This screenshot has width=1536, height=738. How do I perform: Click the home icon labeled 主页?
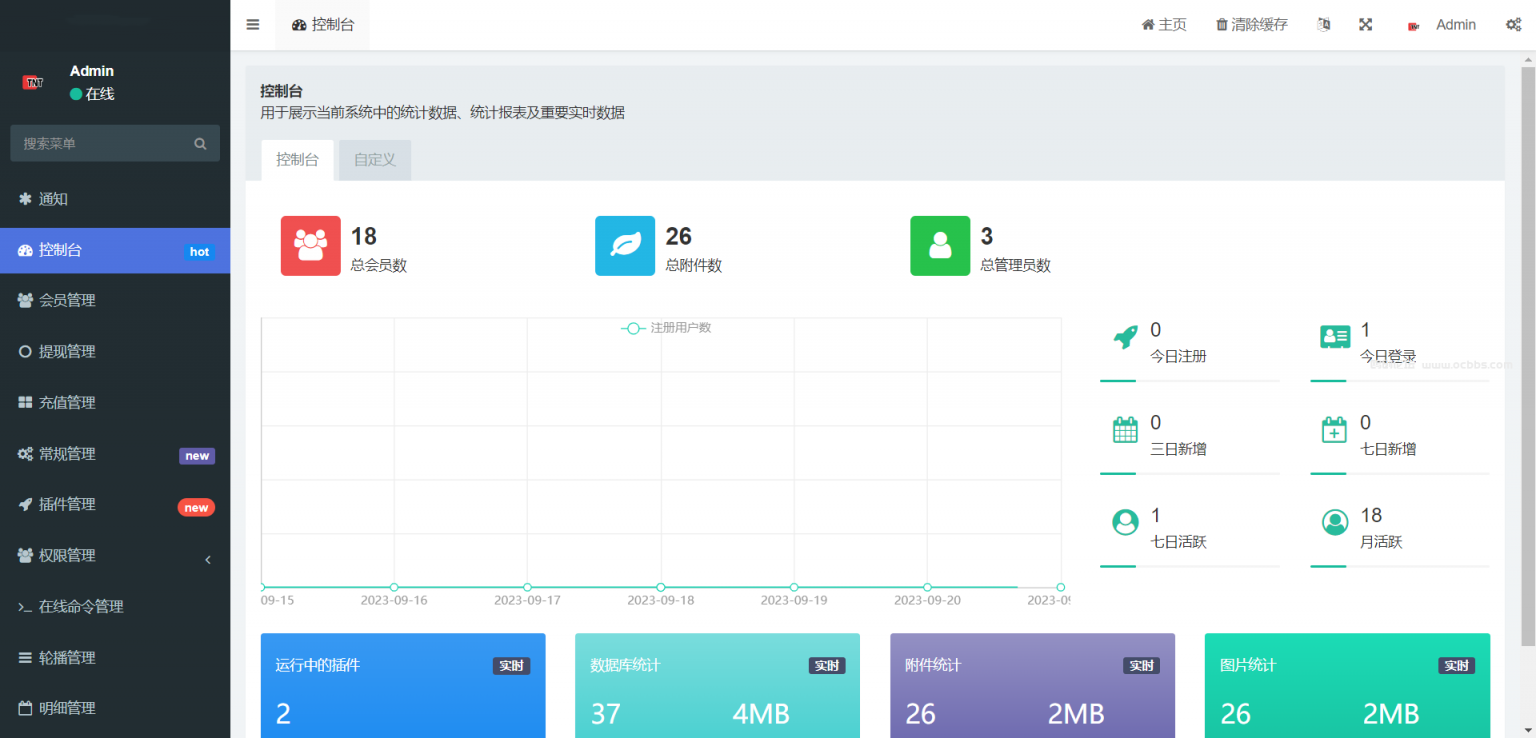coord(1148,25)
